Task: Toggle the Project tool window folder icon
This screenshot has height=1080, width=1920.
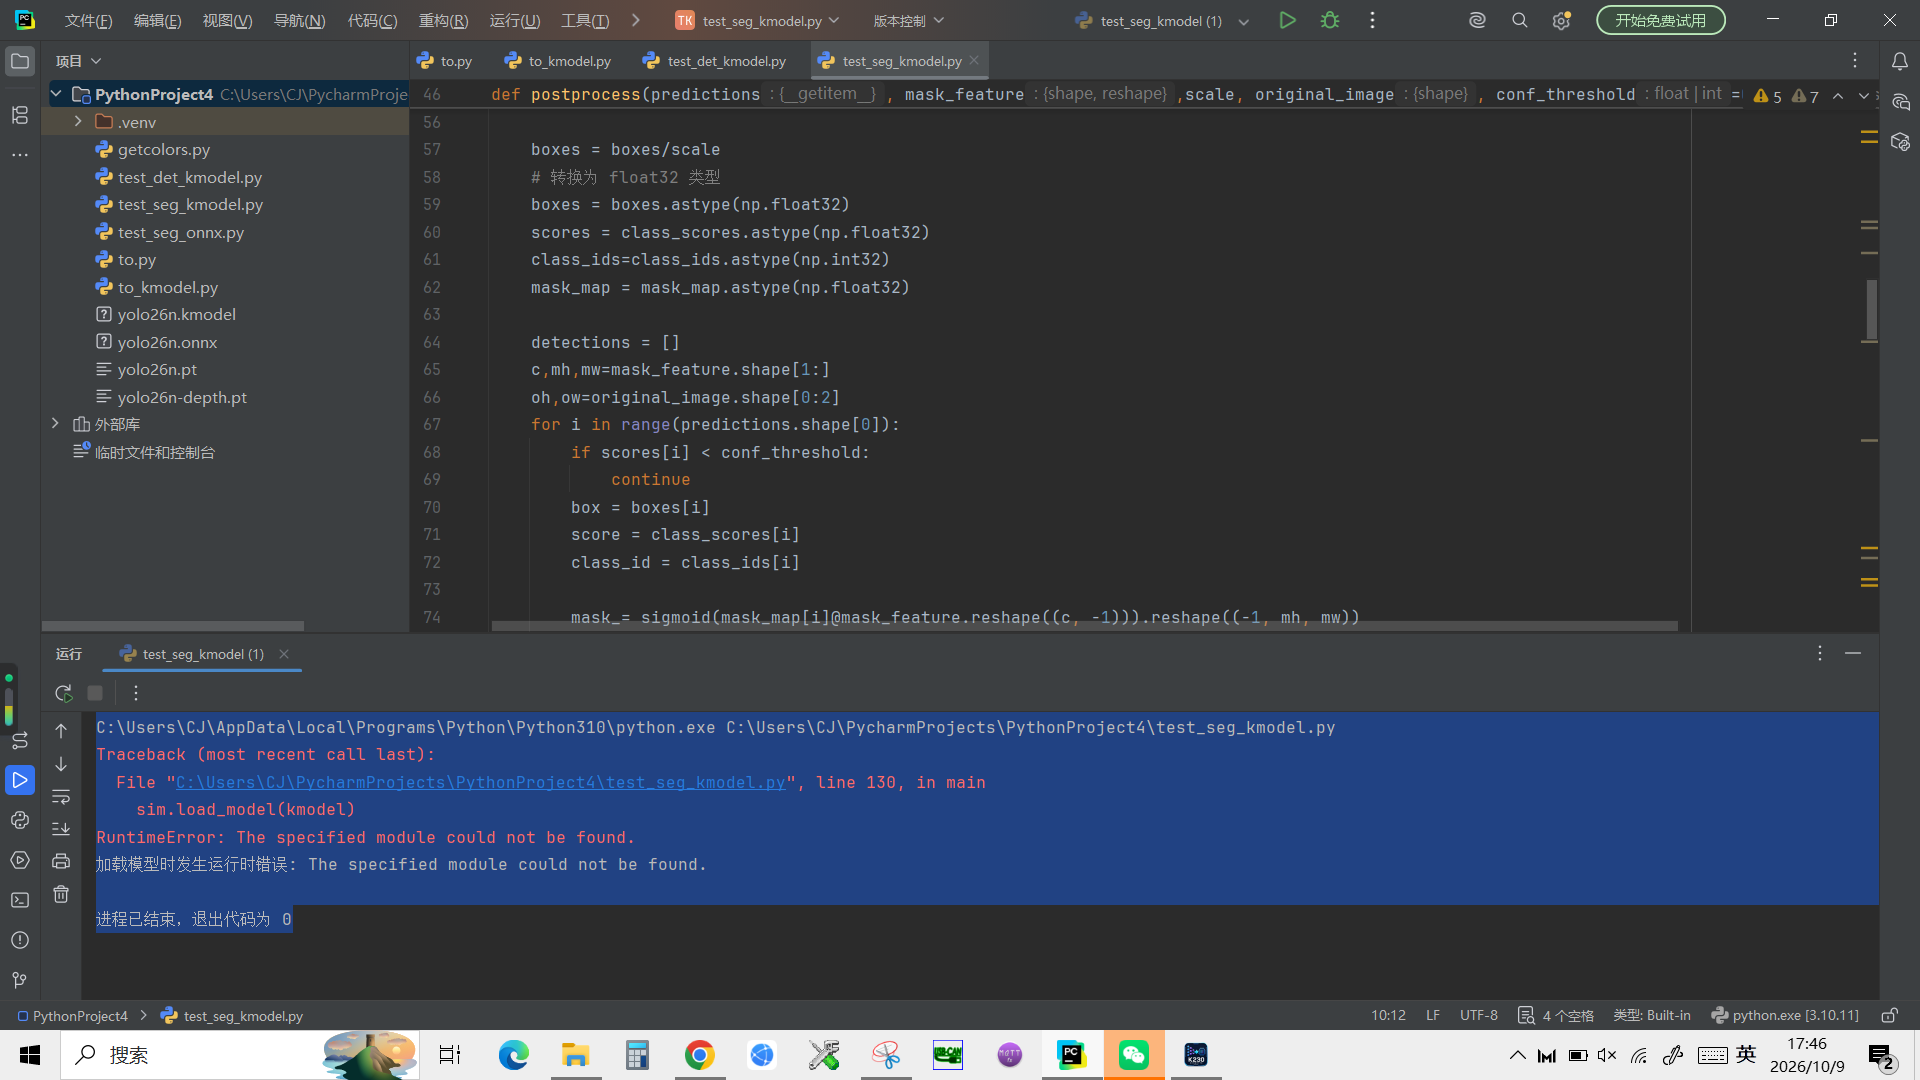Action: 20,61
